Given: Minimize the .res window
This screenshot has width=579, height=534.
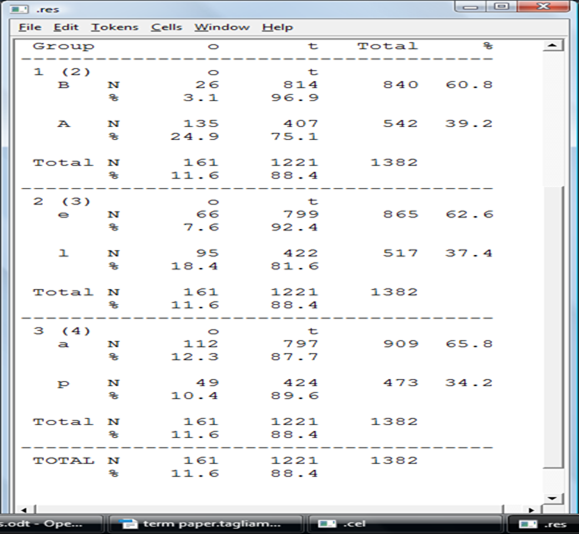Looking at the screenshot, I should 470,7.
